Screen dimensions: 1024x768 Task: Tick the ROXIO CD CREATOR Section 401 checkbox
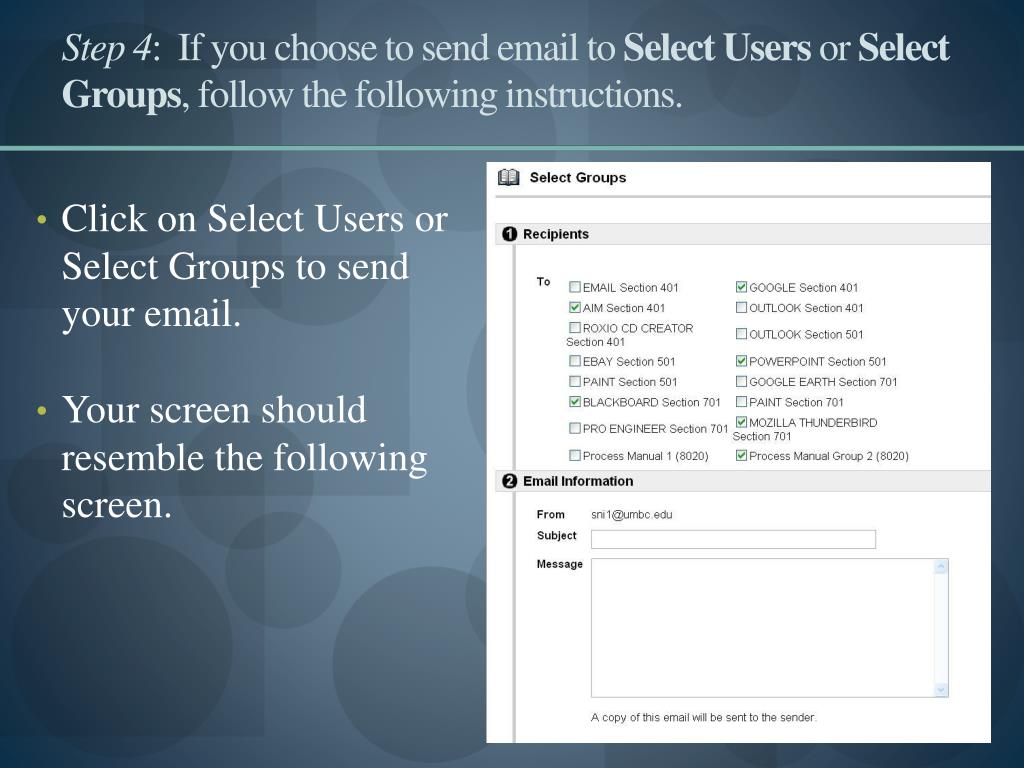coord(575,327)
